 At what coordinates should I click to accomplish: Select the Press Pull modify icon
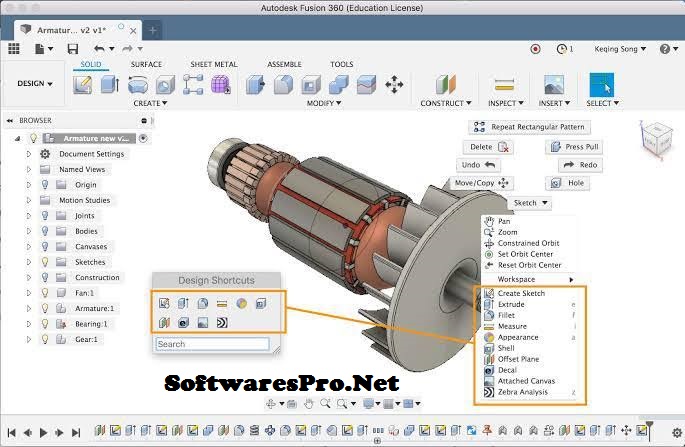[256, 84]
